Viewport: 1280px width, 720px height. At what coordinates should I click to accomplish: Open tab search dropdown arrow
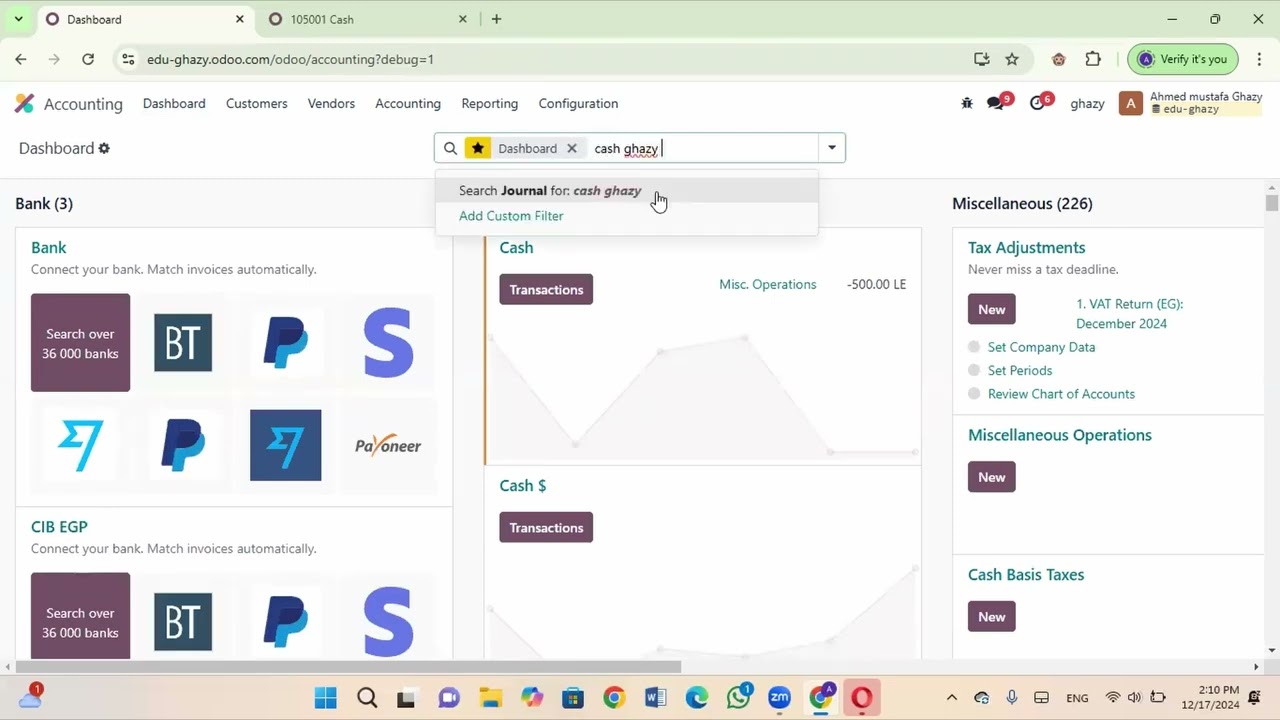click(x=18, y=19)
